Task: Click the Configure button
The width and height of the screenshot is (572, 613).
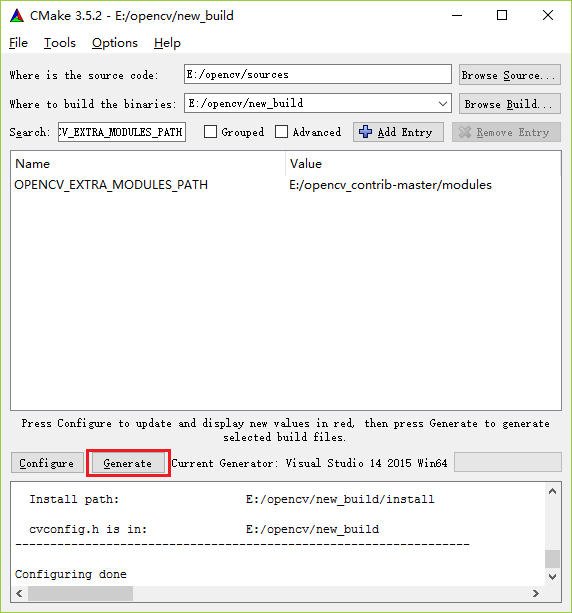Action: click(47, 463)
